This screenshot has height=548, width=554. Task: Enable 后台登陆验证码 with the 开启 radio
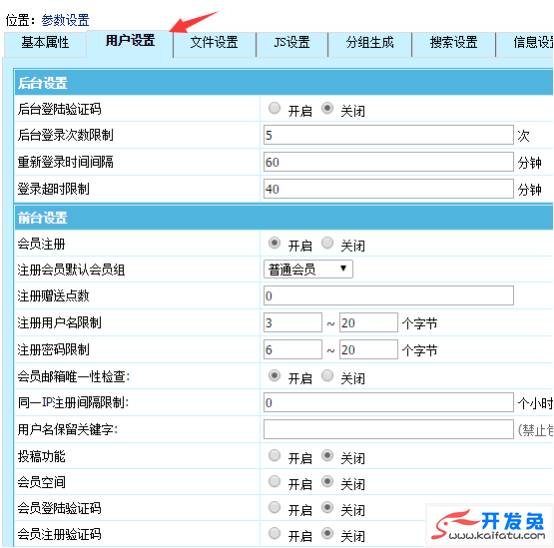(x=275, y=108)
